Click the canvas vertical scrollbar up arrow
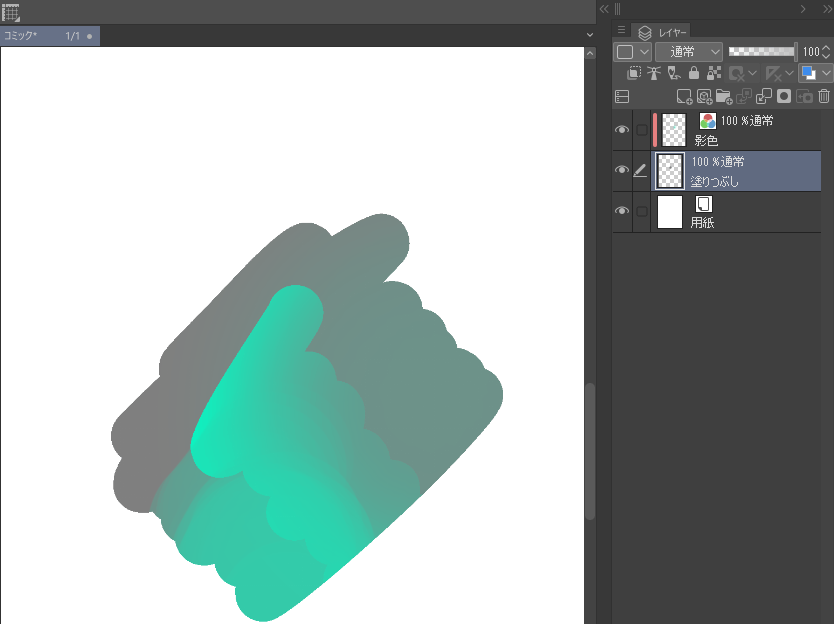The width and height of the screenshot is (834, 624). pos(590,53)
